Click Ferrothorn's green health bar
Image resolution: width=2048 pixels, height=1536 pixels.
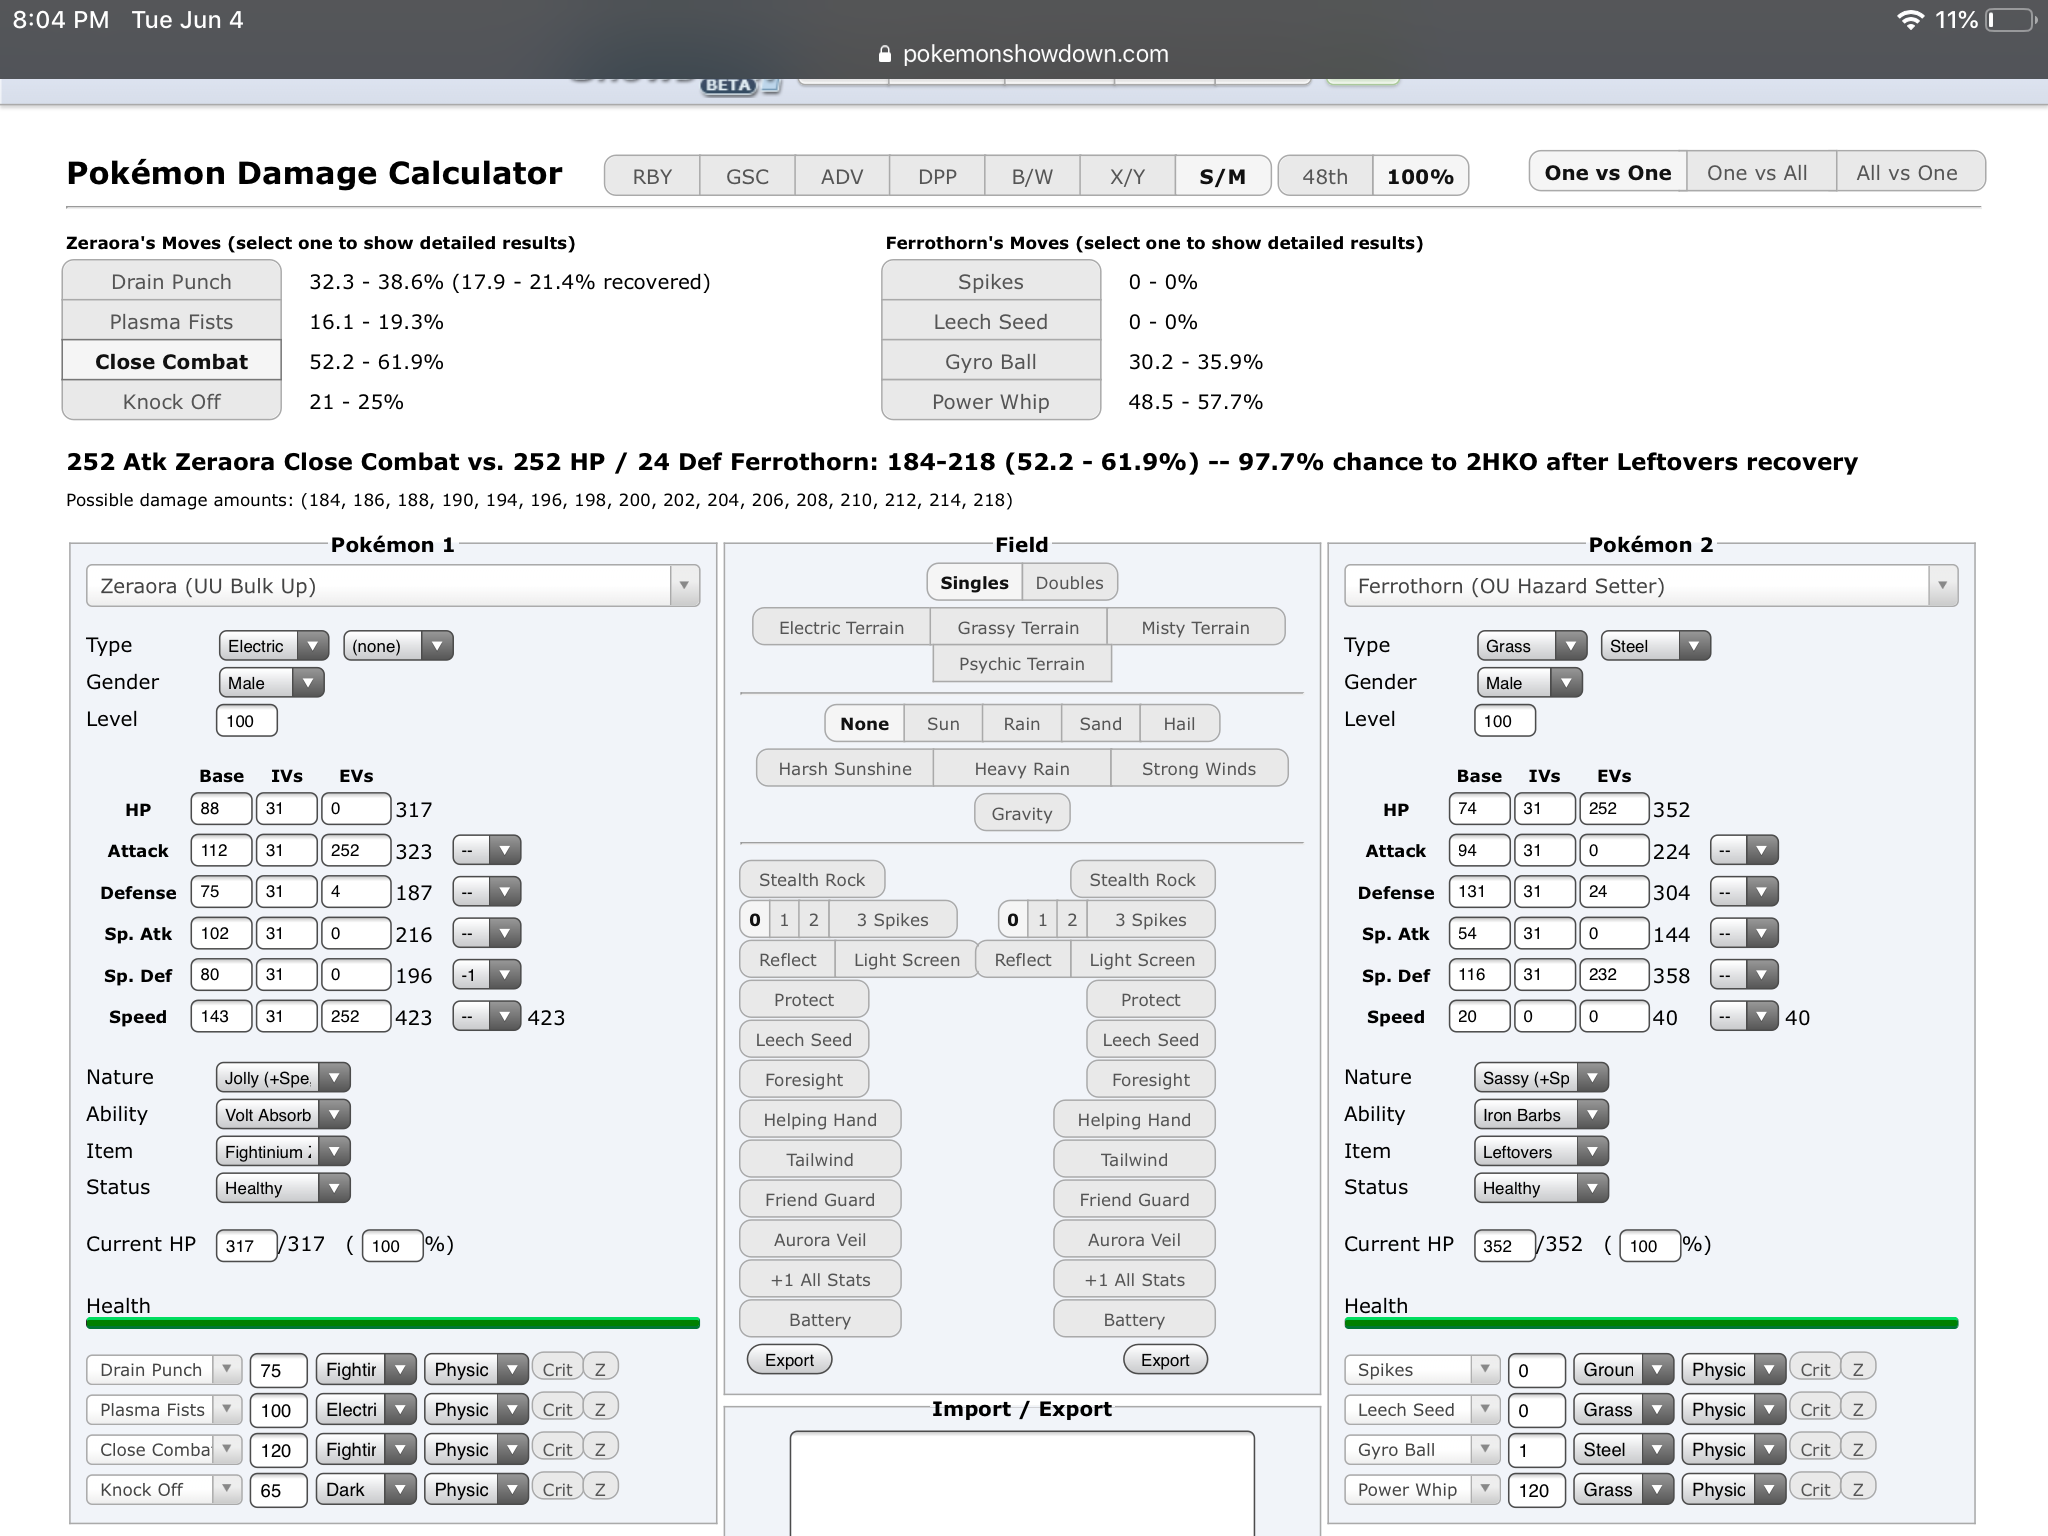coord(1651,1323)
